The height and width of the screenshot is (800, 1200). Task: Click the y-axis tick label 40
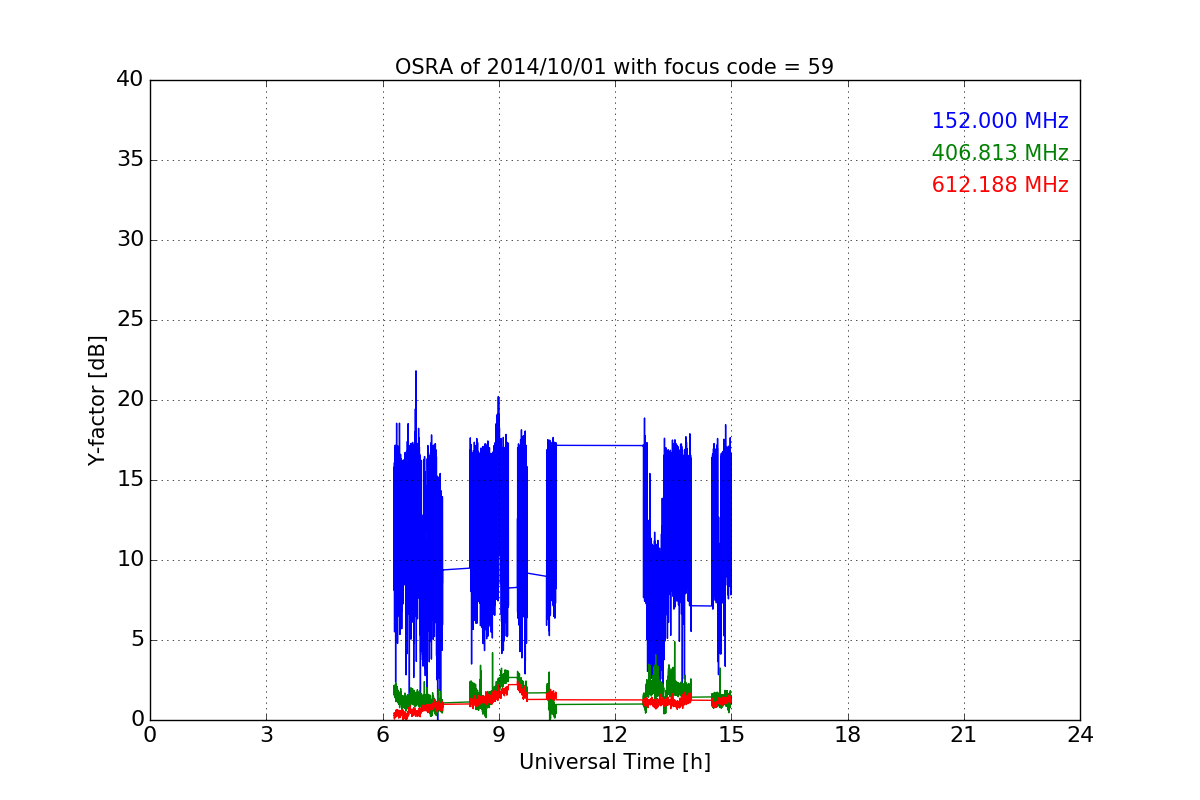pyautogui.click(x=130, y=80)
